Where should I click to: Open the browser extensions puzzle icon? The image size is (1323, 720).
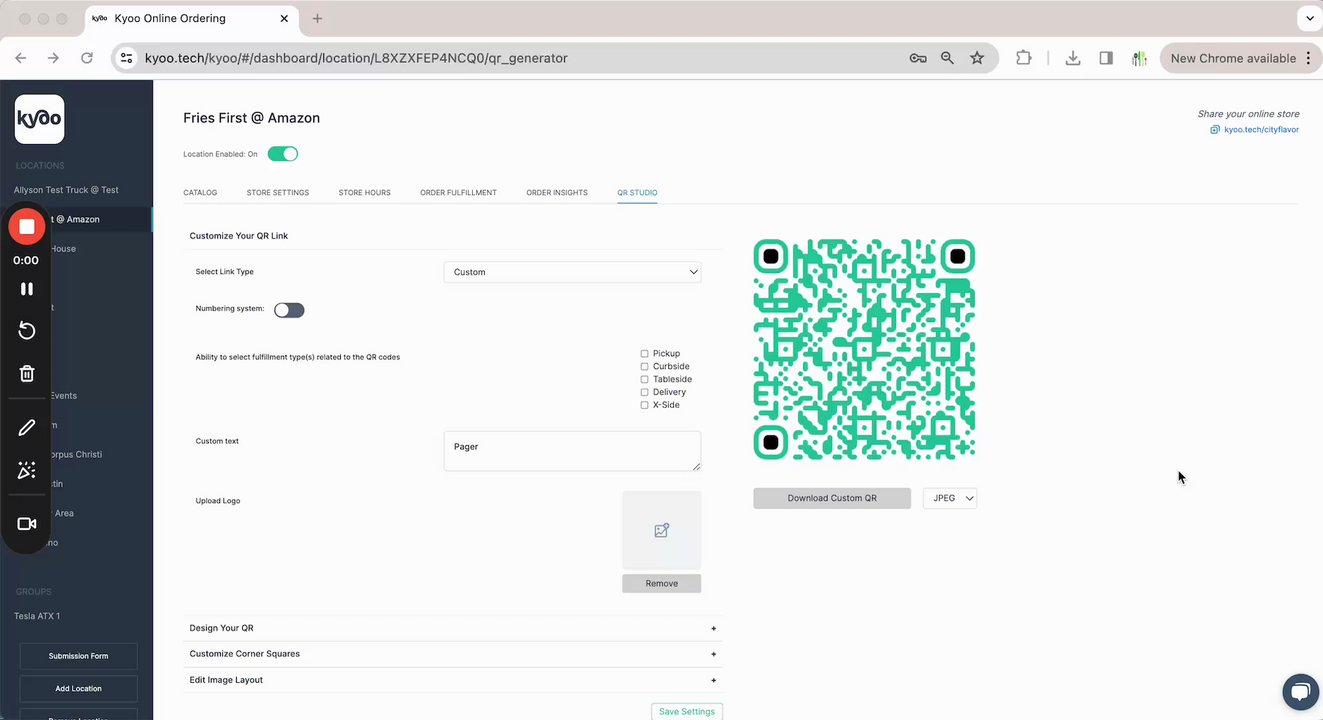(1023, 58)
